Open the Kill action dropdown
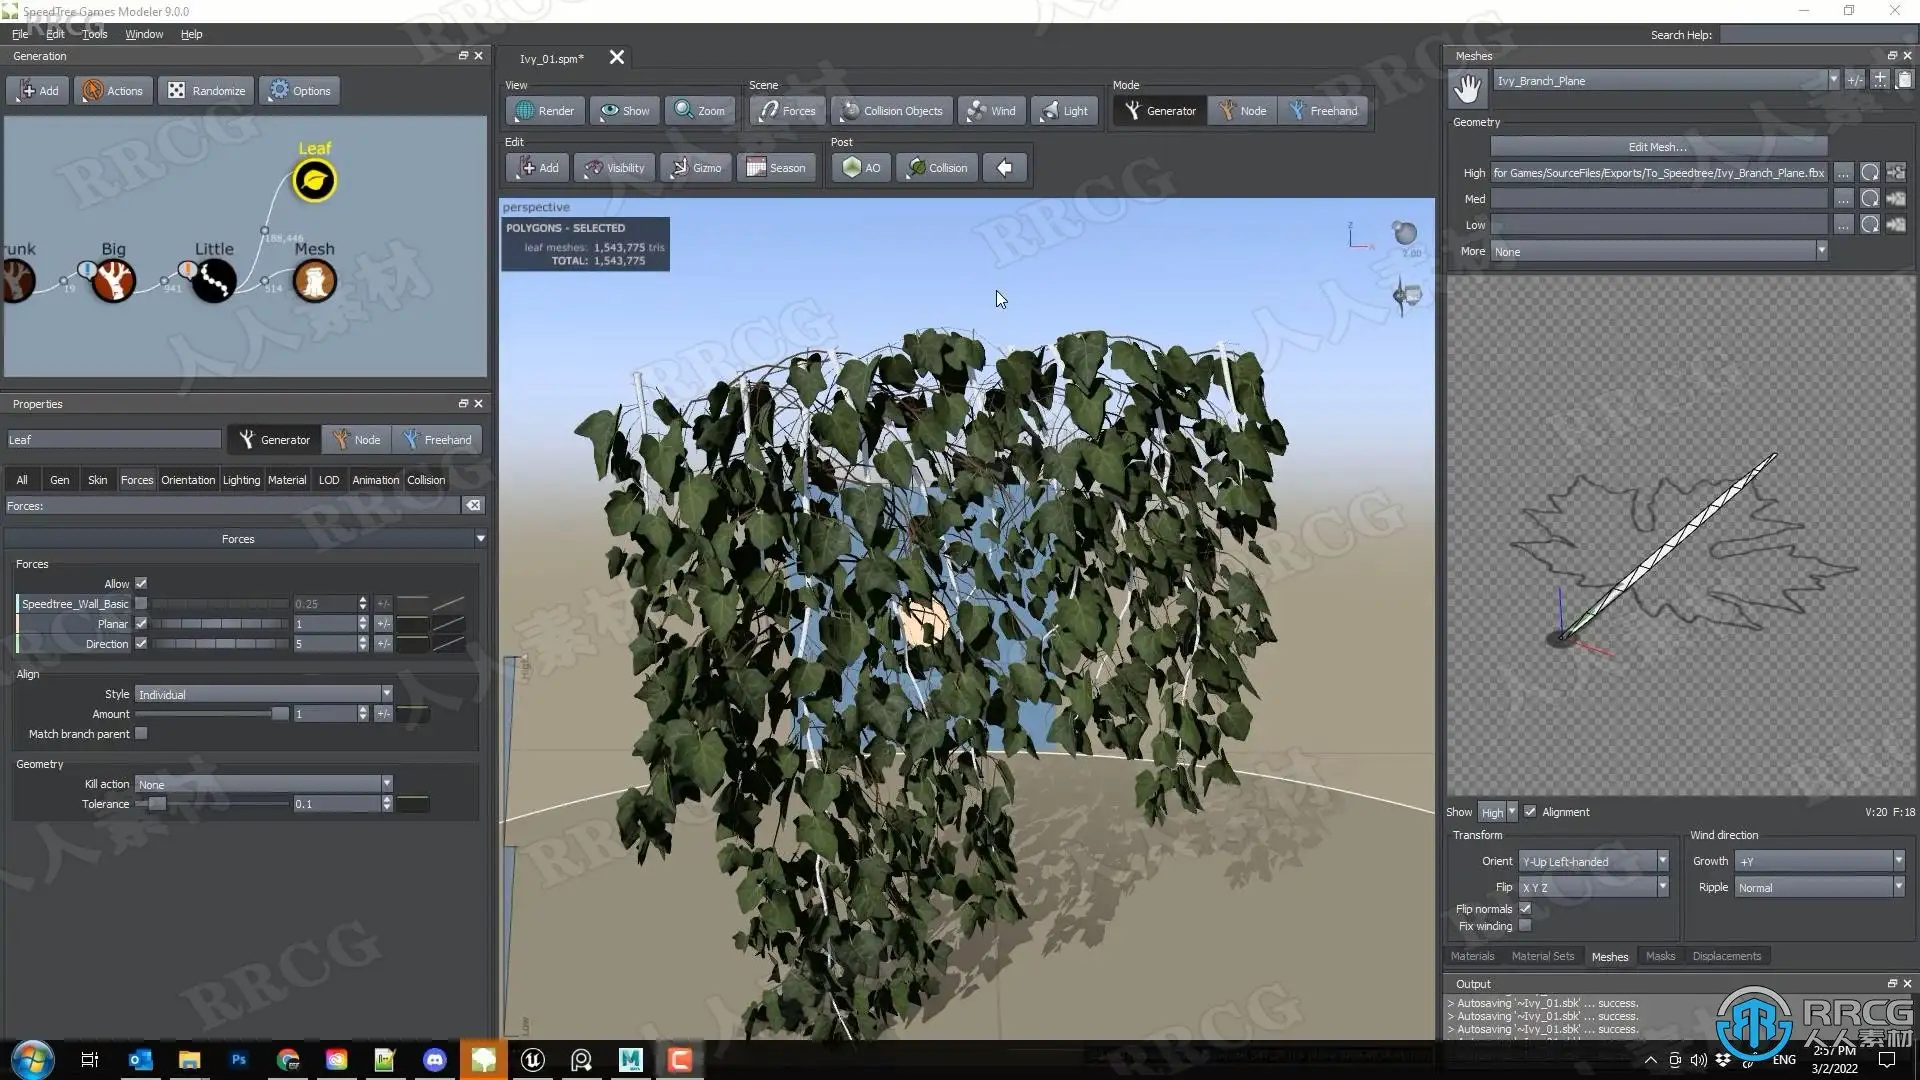The image size is (1920, 1080). (264, 784)
